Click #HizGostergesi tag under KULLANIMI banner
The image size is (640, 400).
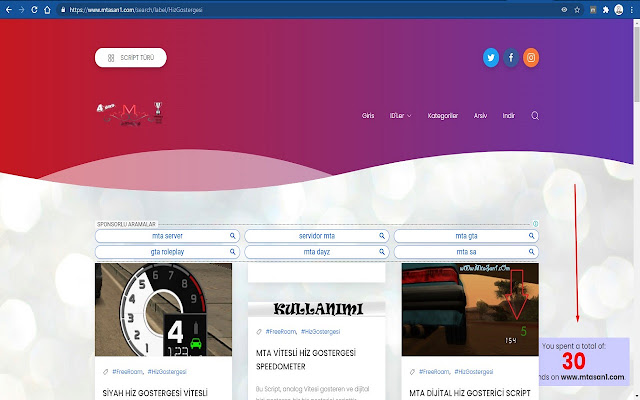pyautogui.click(x=320, y=332)
